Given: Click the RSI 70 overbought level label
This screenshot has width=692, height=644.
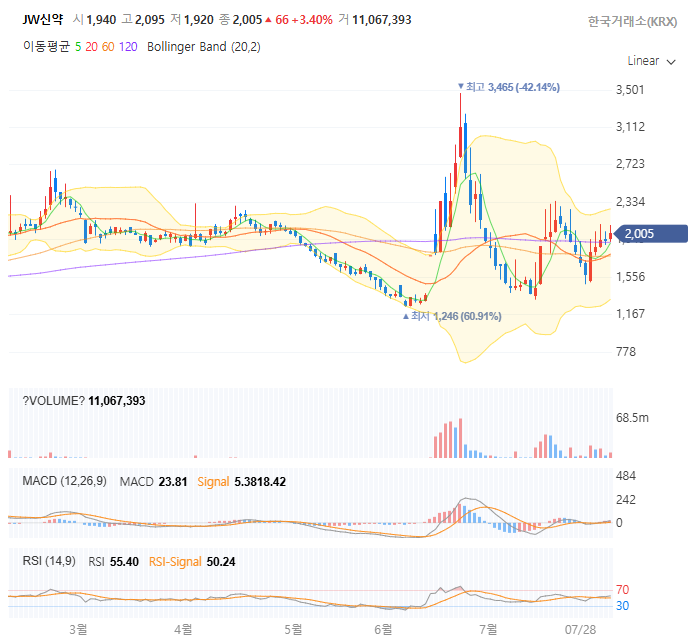Looking at the screenshot, I should click(x=622, y=590).
